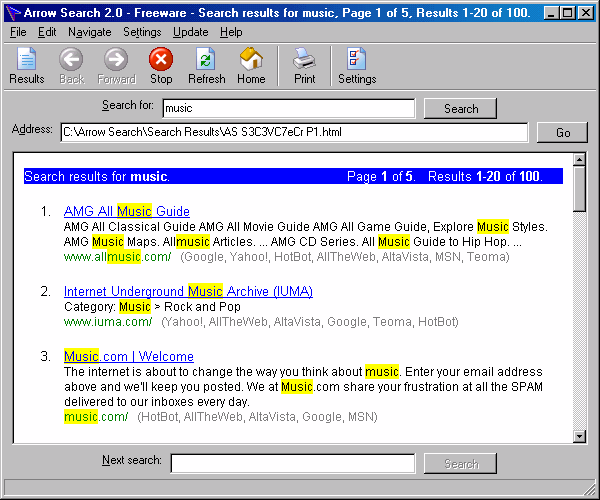This screenshot has width=600, height=500.
Task: Click the '(HotBot, AllTheWeb, AltaVista, Google, MSN)' text
Action: (x=257, y=417)
